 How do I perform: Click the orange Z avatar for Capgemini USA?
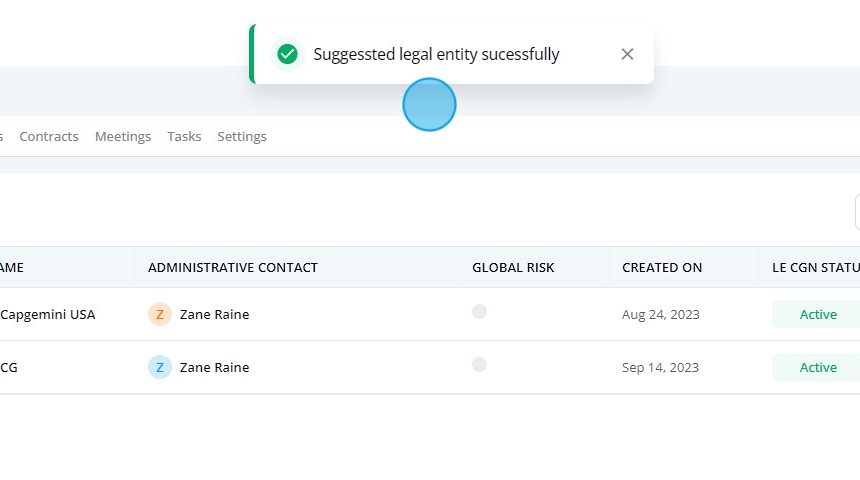[160, 314]
